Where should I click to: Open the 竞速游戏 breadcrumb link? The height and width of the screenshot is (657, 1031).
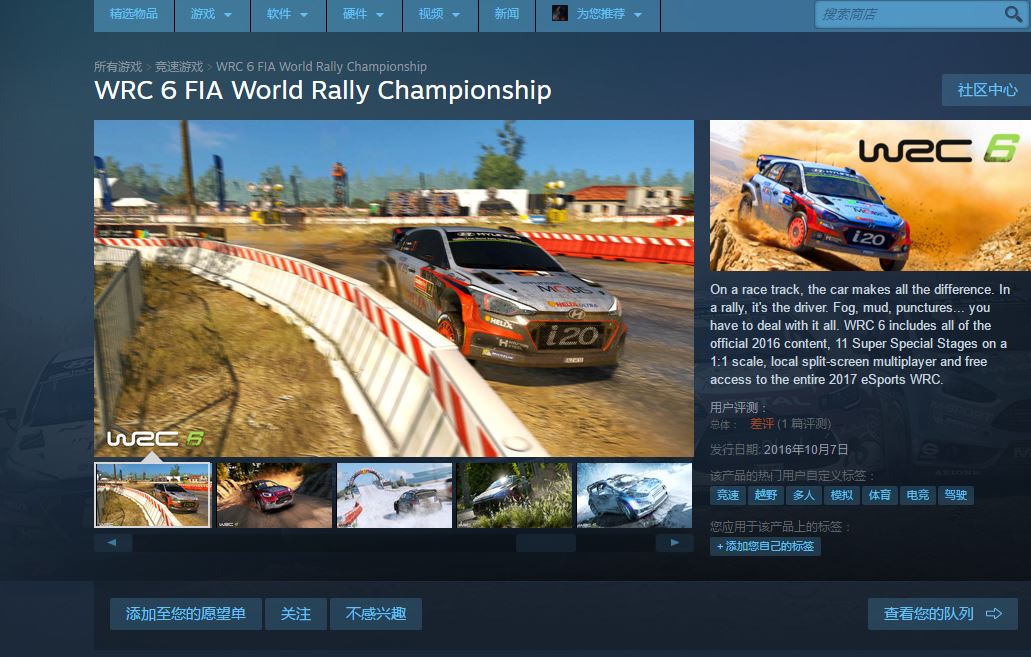tap(179, 66)
